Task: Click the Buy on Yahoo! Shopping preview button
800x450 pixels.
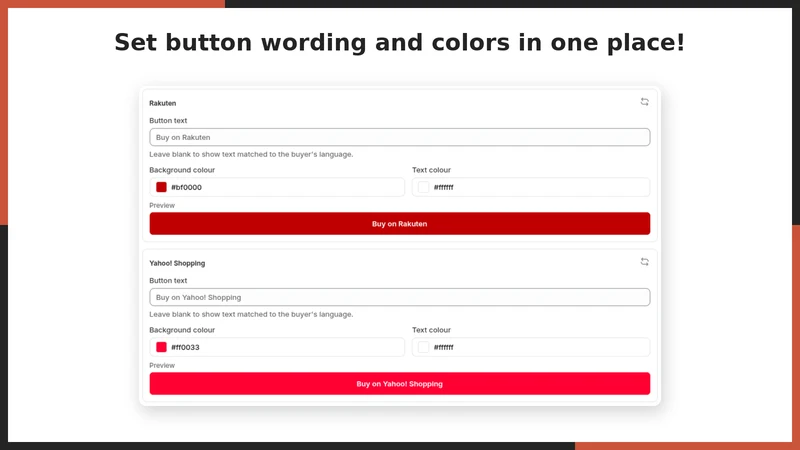Action: point(399,384)
